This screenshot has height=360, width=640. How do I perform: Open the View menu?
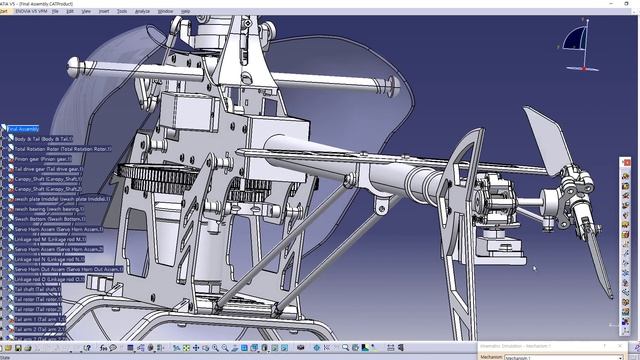[x=86, y=11]
